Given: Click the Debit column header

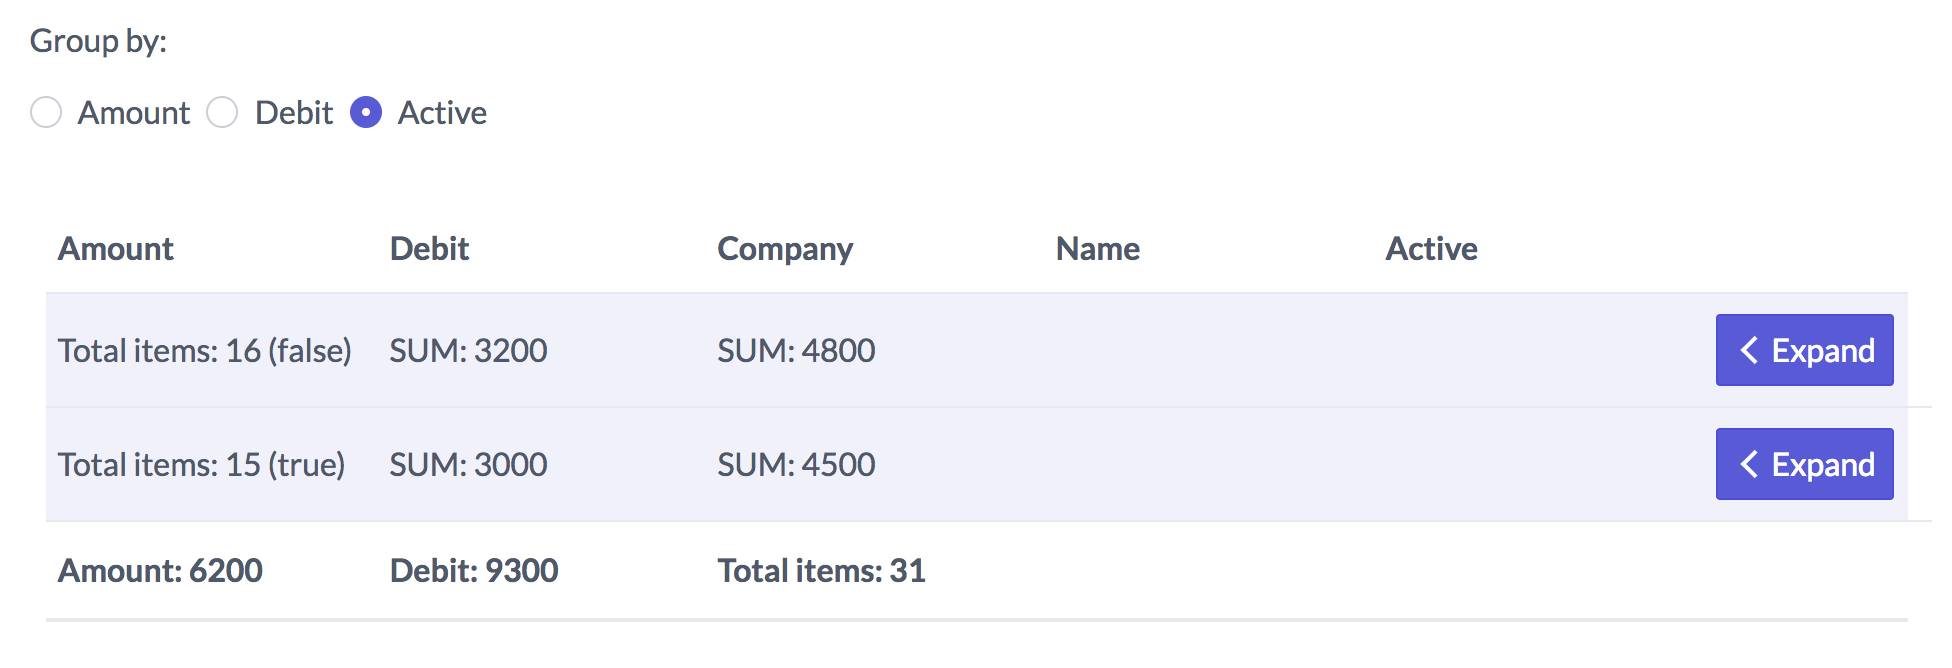Looking at the screenshot, I should click(429, 248).
